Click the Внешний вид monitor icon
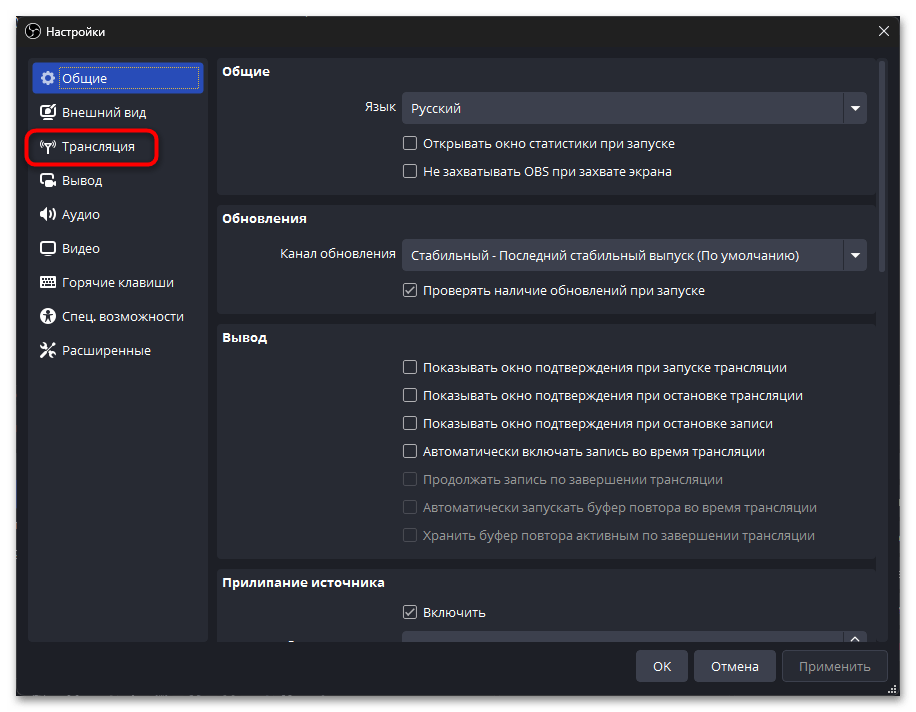Viewport: 916px width, 712px height. tap(48, 113)
